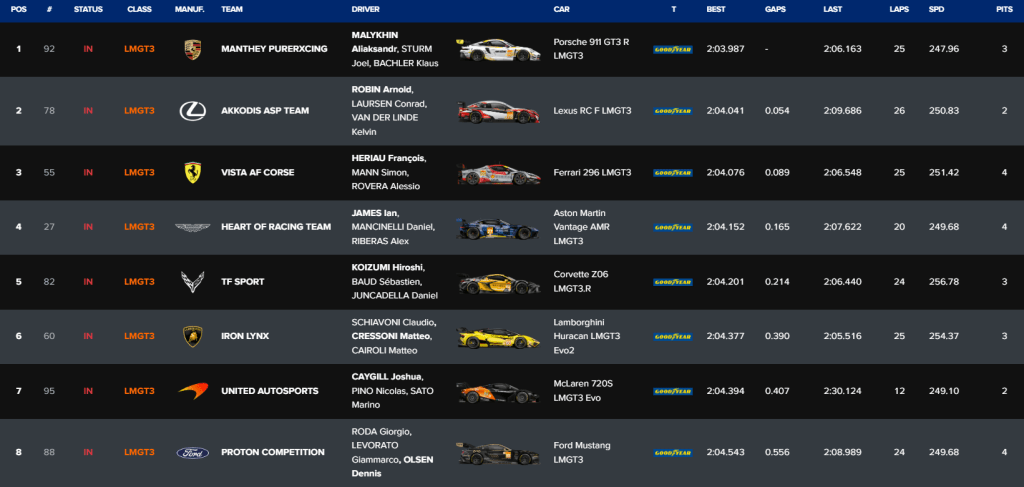Click the last lap time 2:30.124

(842, 391)
